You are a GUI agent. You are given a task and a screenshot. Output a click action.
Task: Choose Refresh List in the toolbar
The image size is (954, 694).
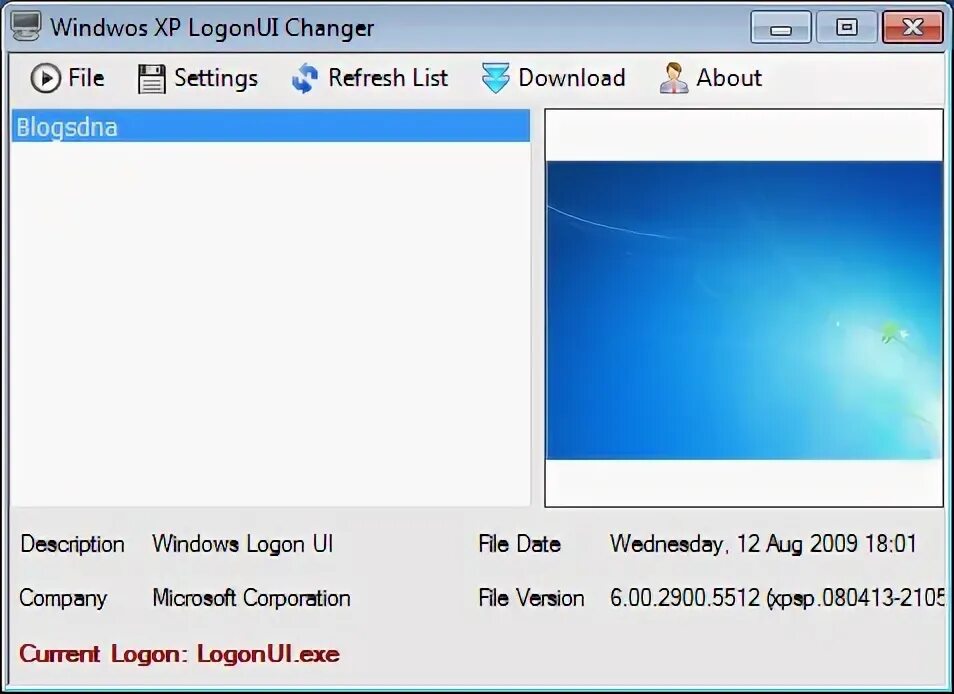point(388,78)
